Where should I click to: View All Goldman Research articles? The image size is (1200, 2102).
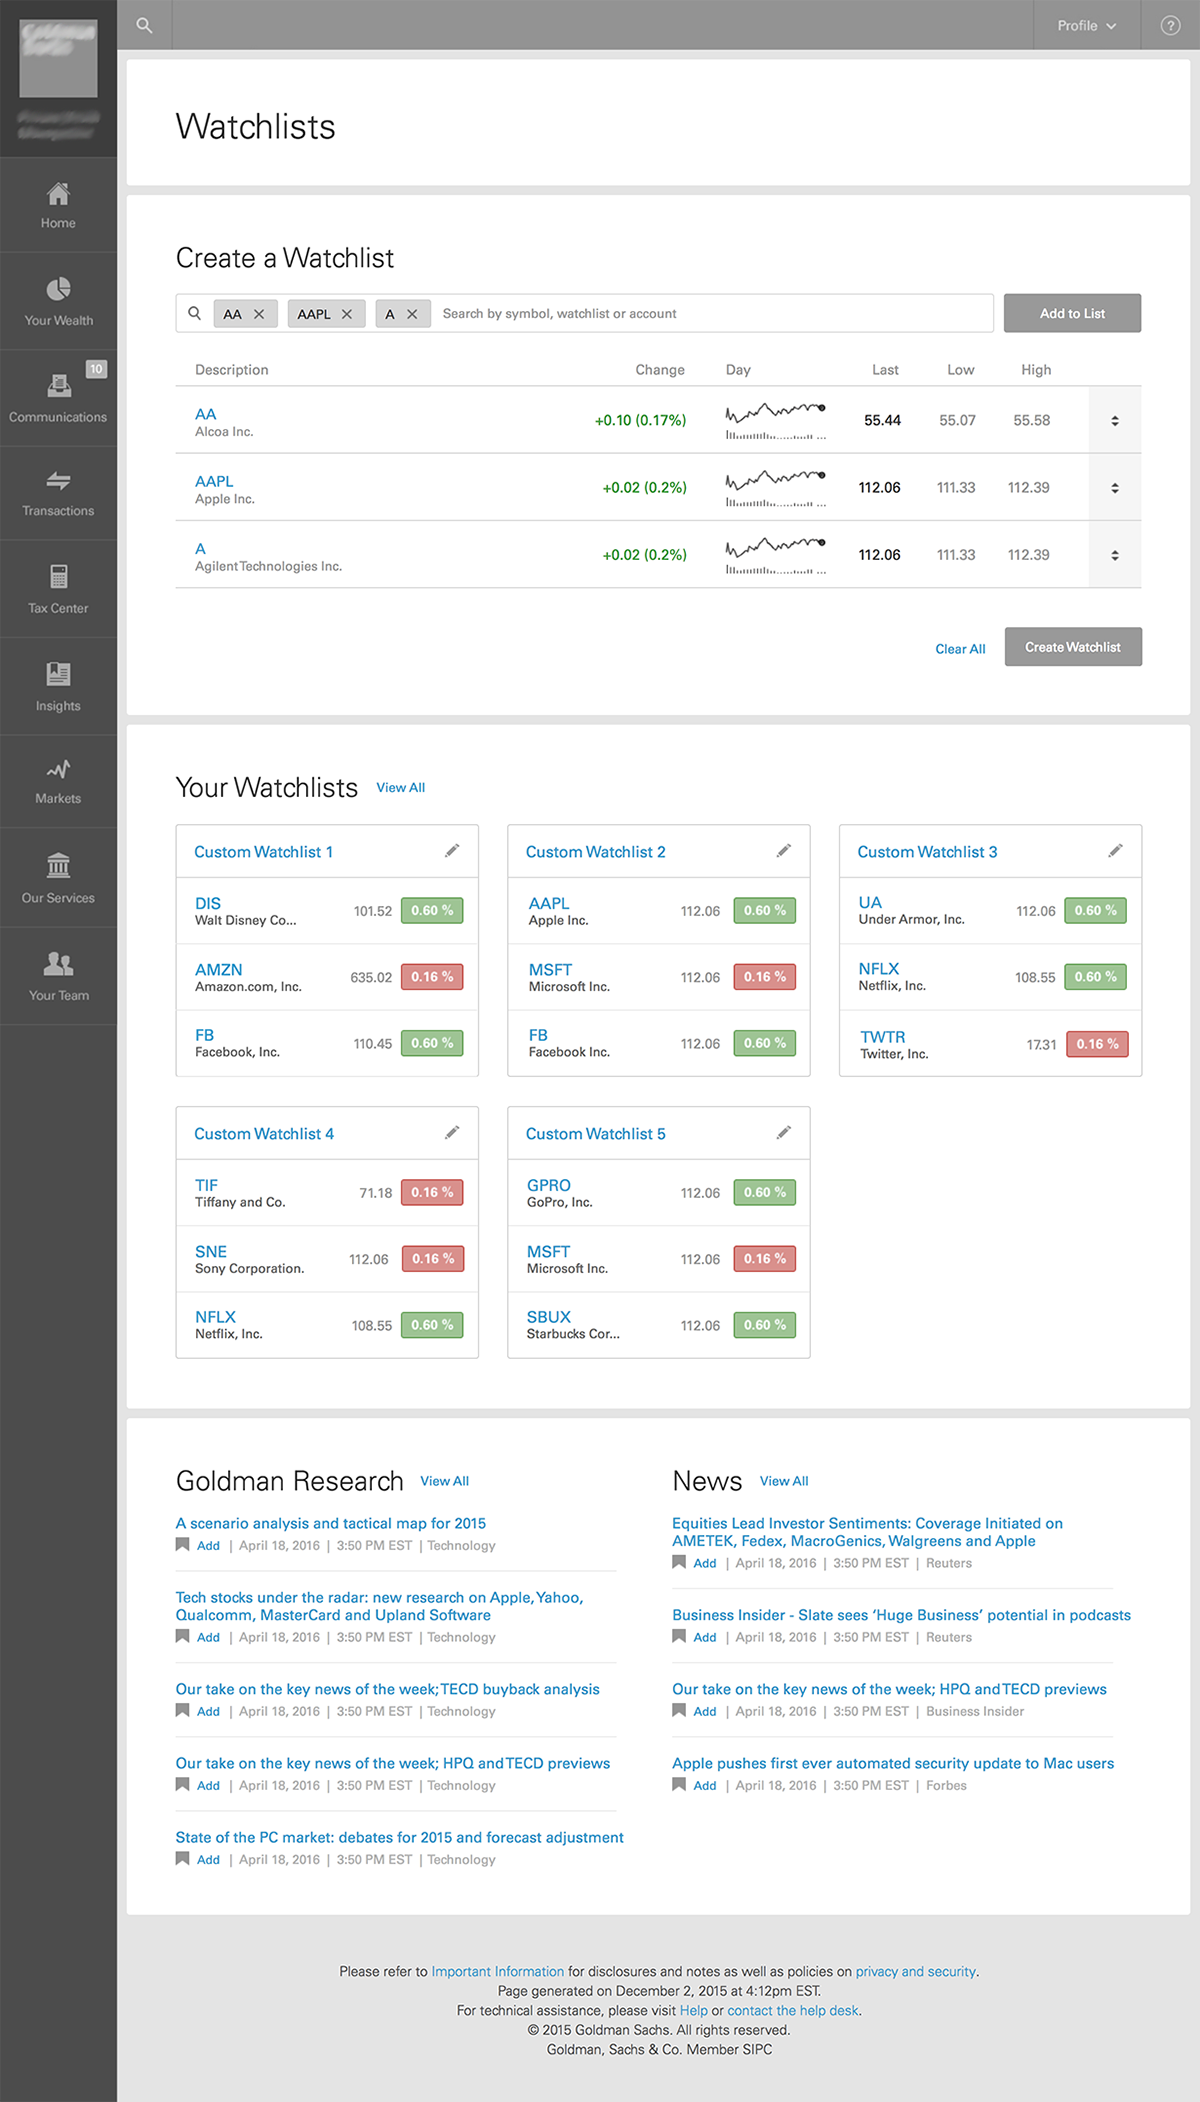[444, 1481]
